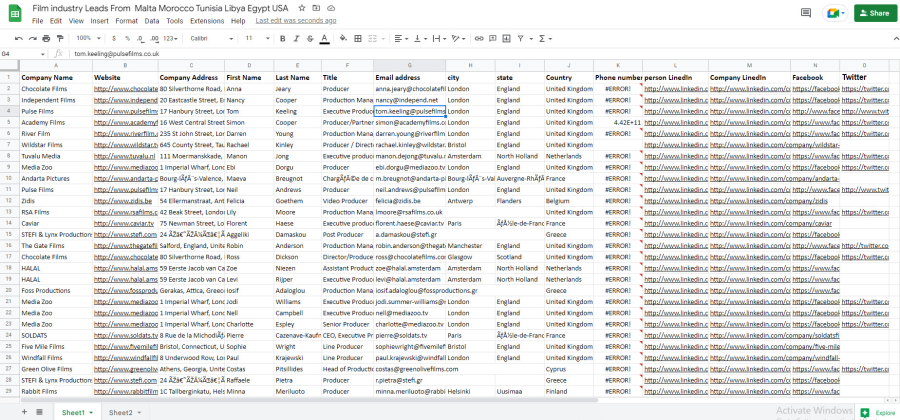Open the comment history icon near Share
Viewport: 900px width, 420px height.
pos(806,13)
